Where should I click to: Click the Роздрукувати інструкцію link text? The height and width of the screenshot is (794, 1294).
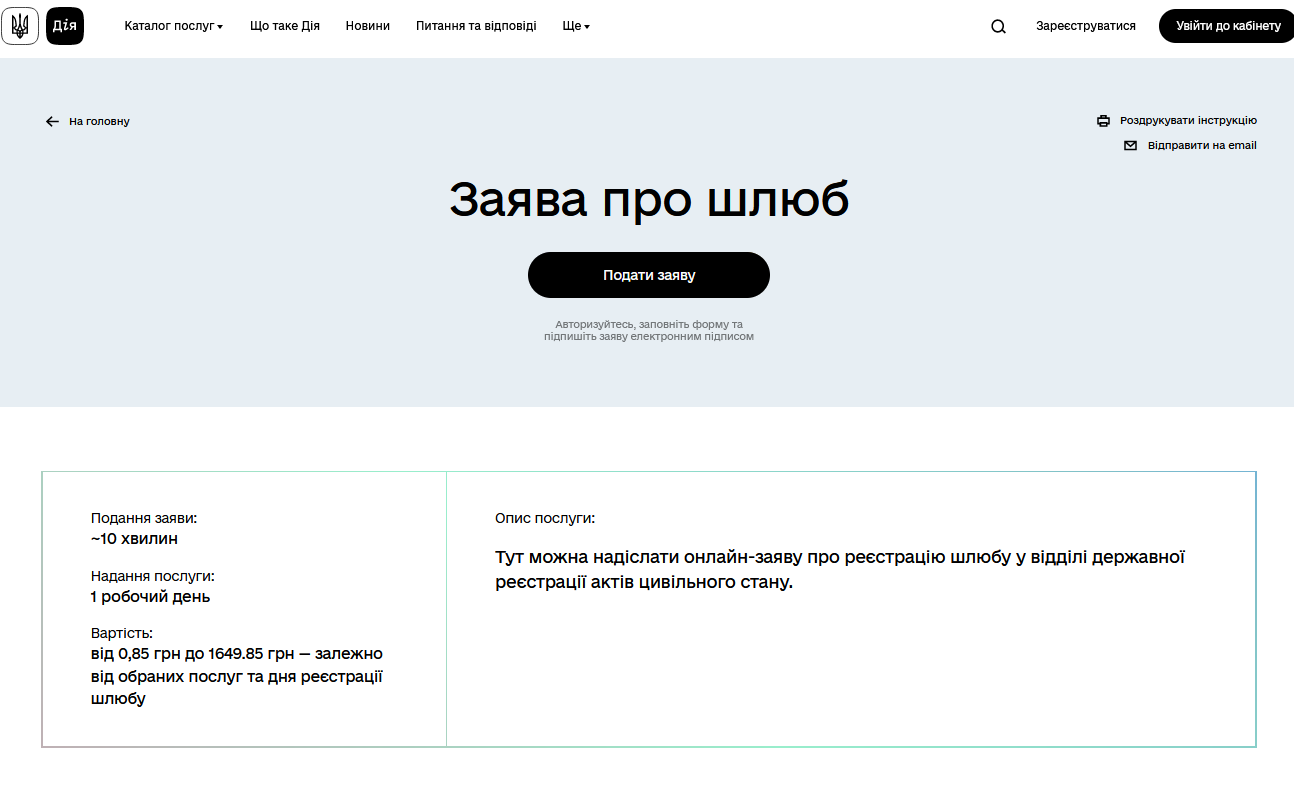(x=1188, y=121)
